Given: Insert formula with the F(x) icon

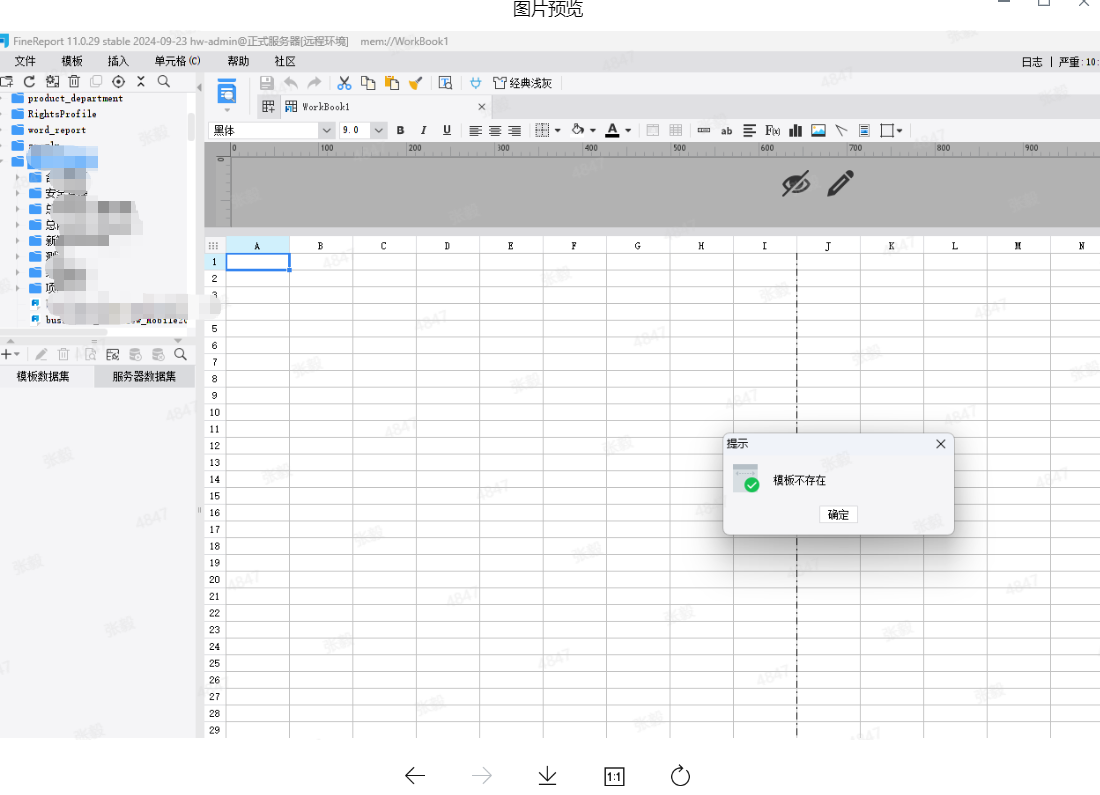Looking at the screenshot, I should point(772,131).
